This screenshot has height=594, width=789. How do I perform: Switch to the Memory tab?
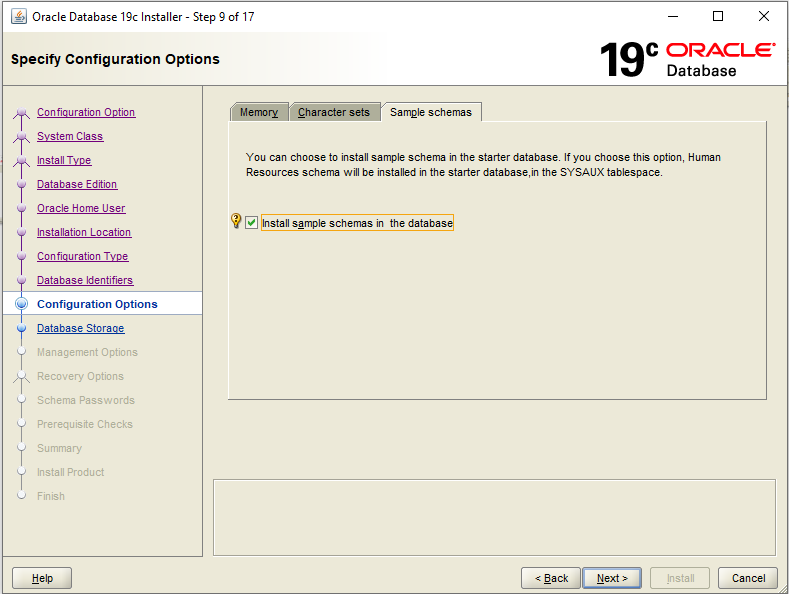259,112
